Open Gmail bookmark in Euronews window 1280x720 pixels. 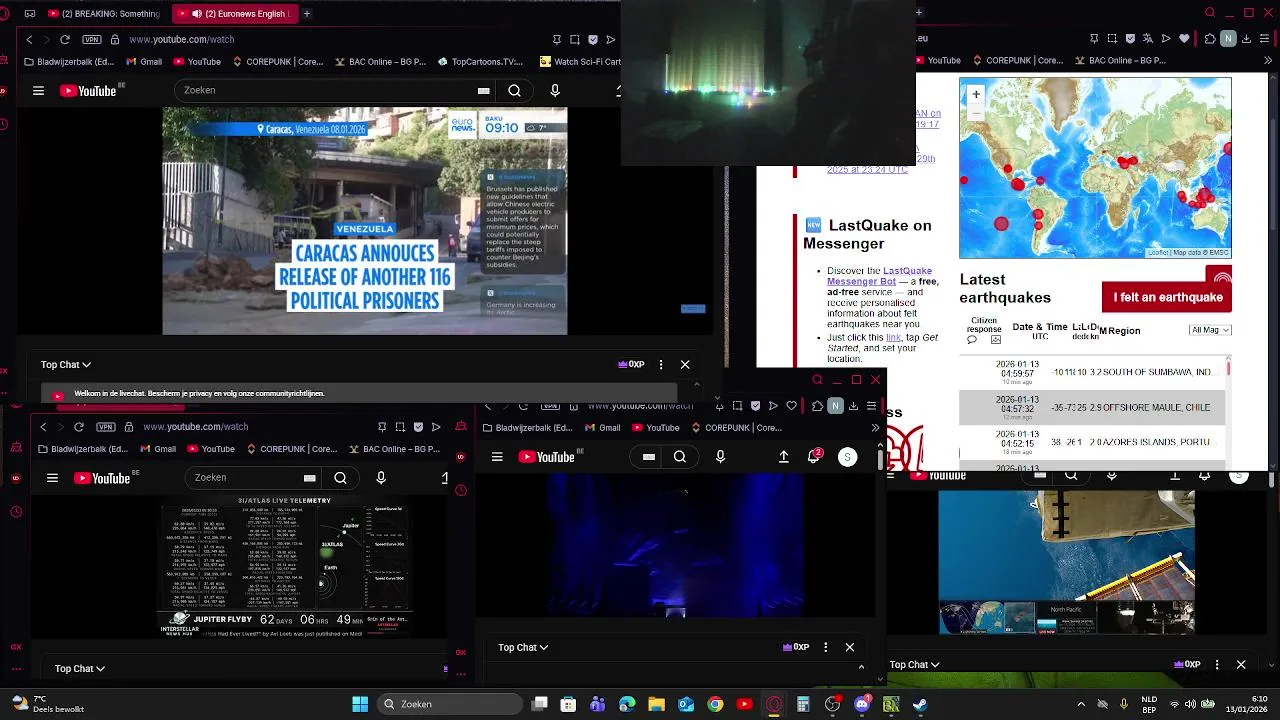(x=143, y=61)
